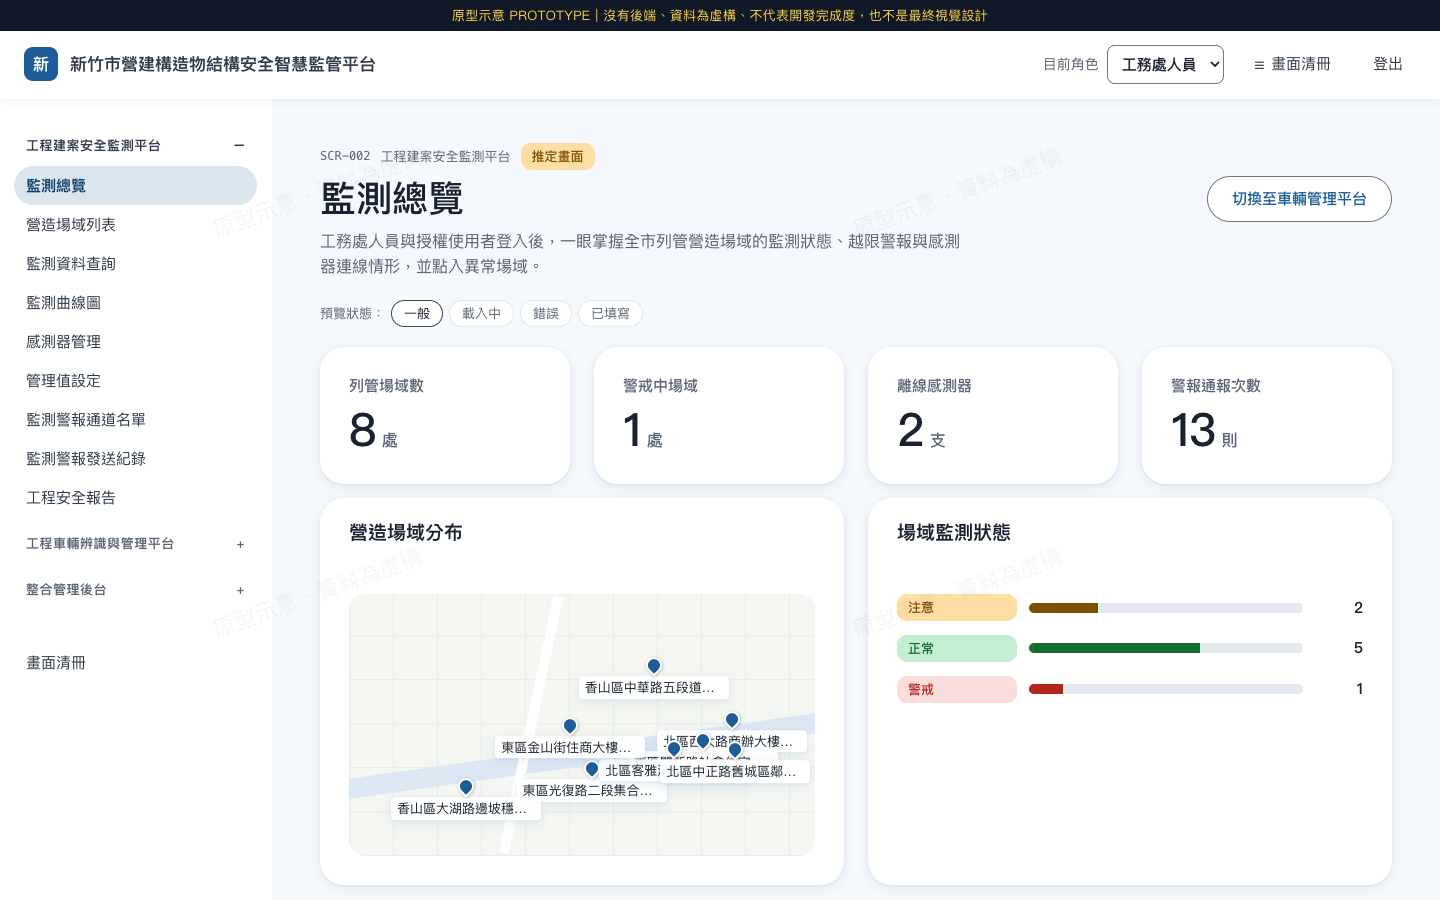Viewport: 1440px width, 900px height.
Task: Collapse the 工程建案安全監測平台 sidebar section
Action: [x=135, y=146]
